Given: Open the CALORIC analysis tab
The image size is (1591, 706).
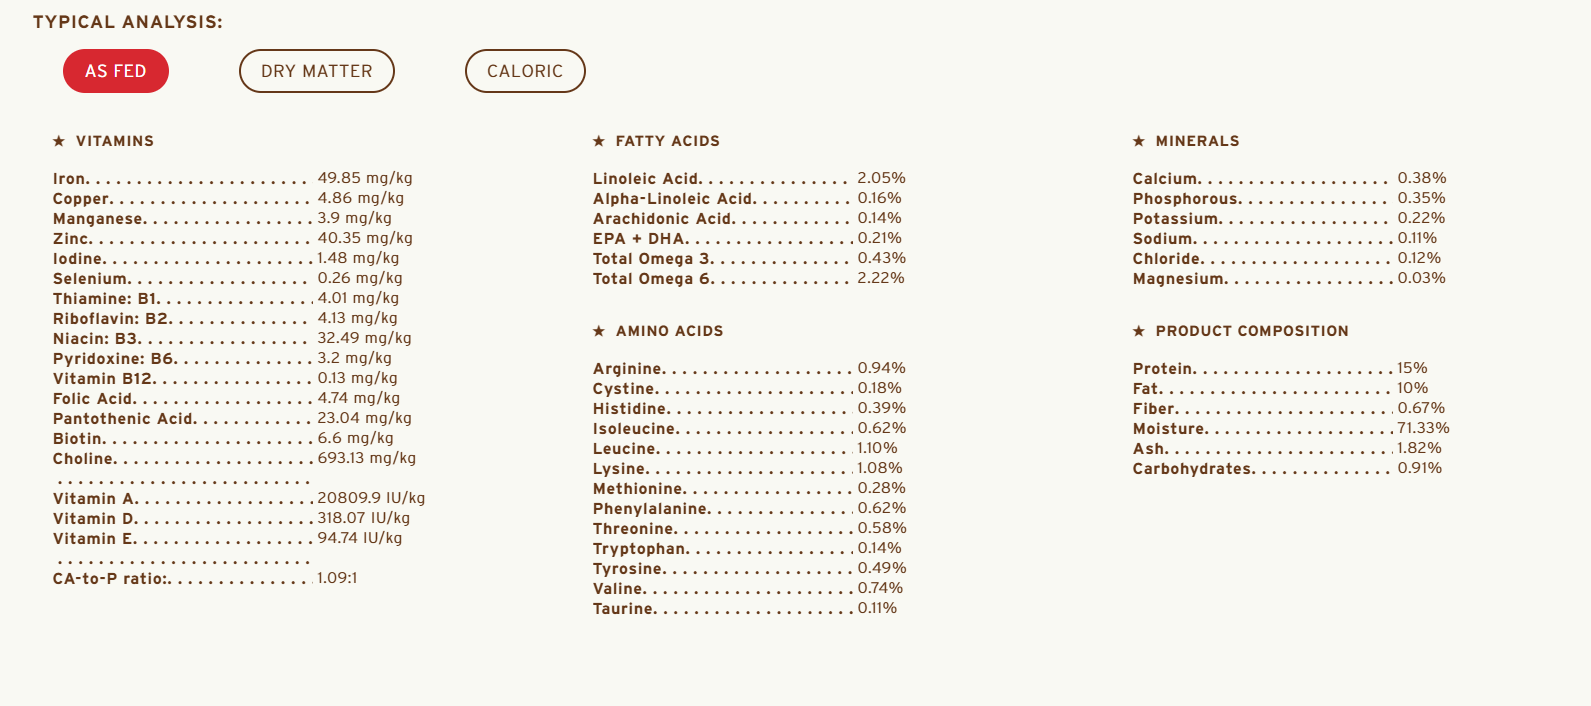Looking at the screenshot, I should [x=525, y=71].
